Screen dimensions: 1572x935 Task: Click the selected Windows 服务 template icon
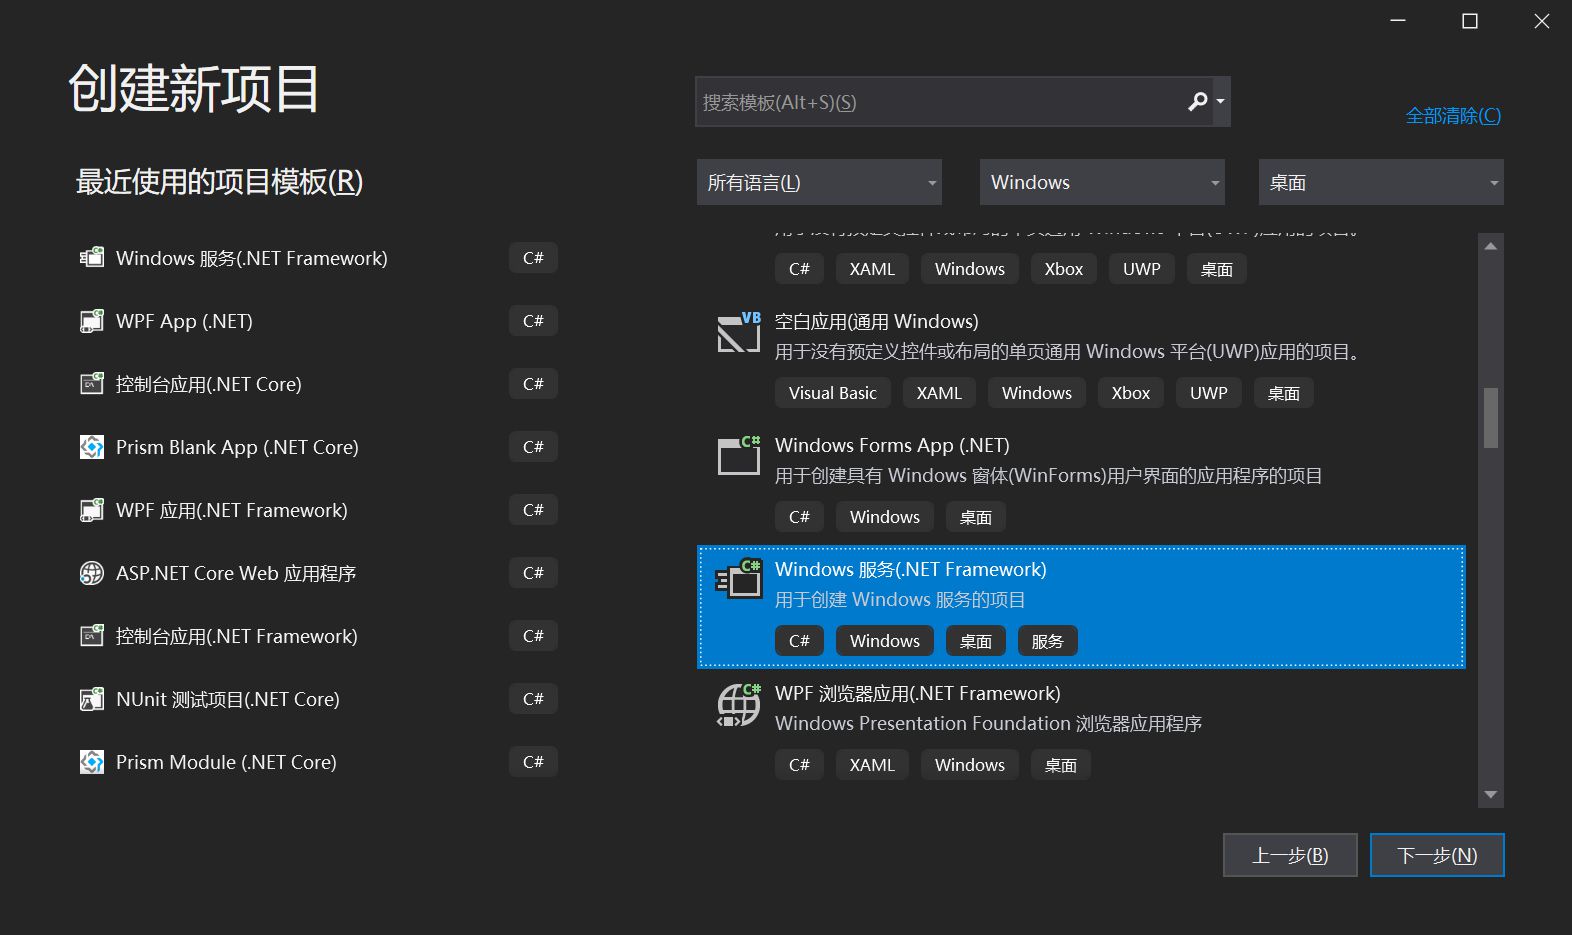point(739,579)
